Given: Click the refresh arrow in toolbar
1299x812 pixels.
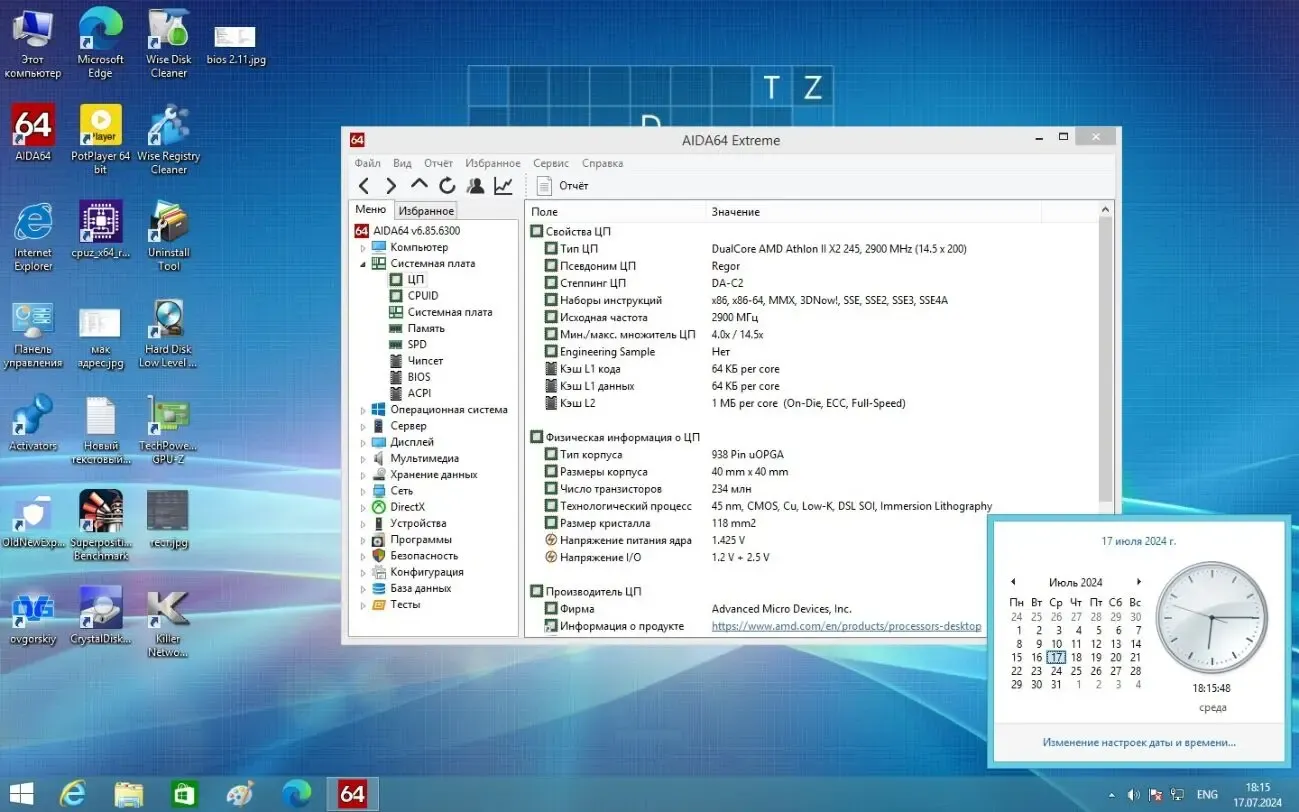Looking at the screenshot, I should pos(447,185).
